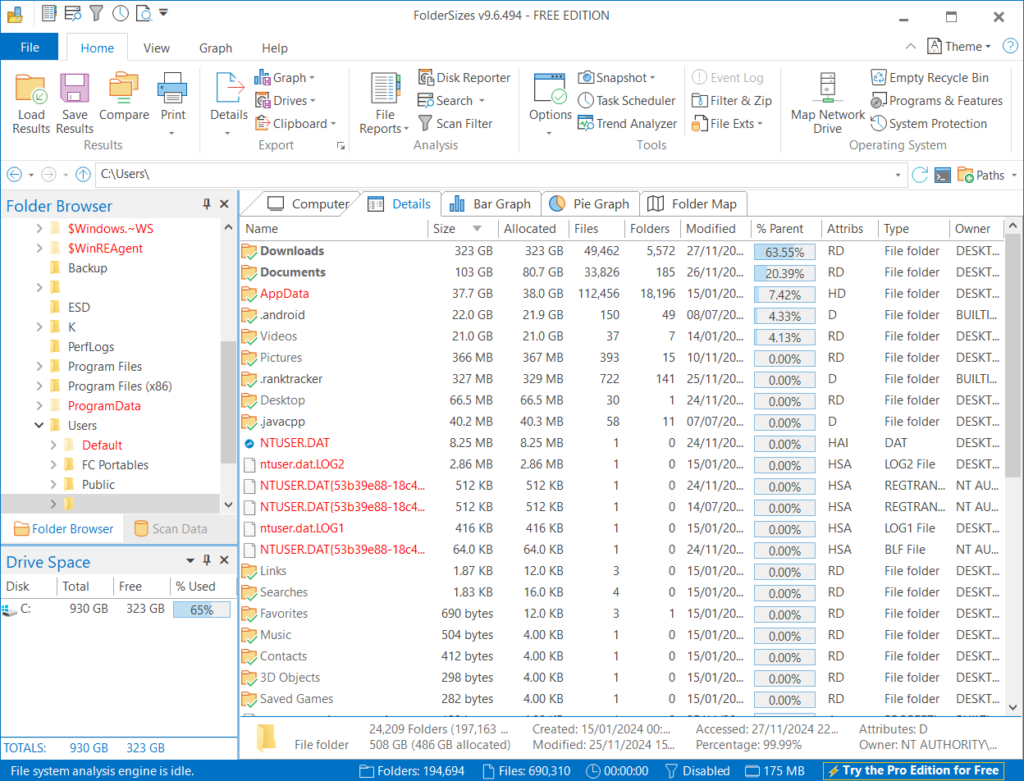This screenshot has height=781, width=1024.
Task: Open the Trend Analyzer tool
Action: [627, 123]
